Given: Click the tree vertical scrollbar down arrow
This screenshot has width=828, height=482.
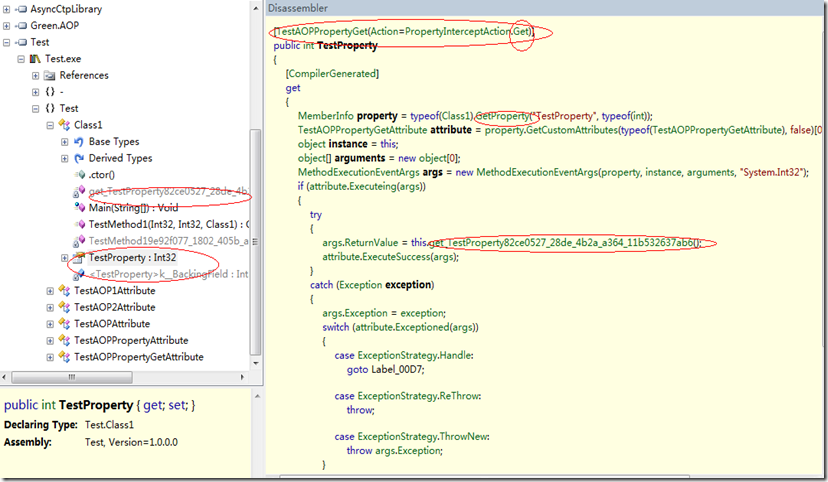Looking at the screenshot, I should point(256,363).
